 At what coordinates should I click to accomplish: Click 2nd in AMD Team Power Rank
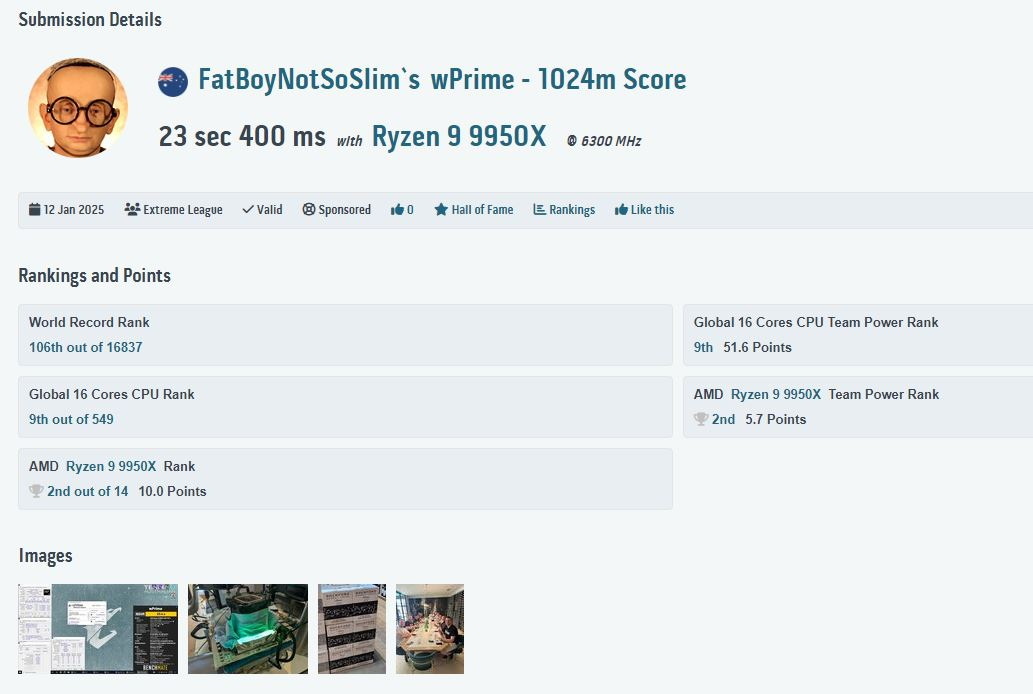click(723, 419)
